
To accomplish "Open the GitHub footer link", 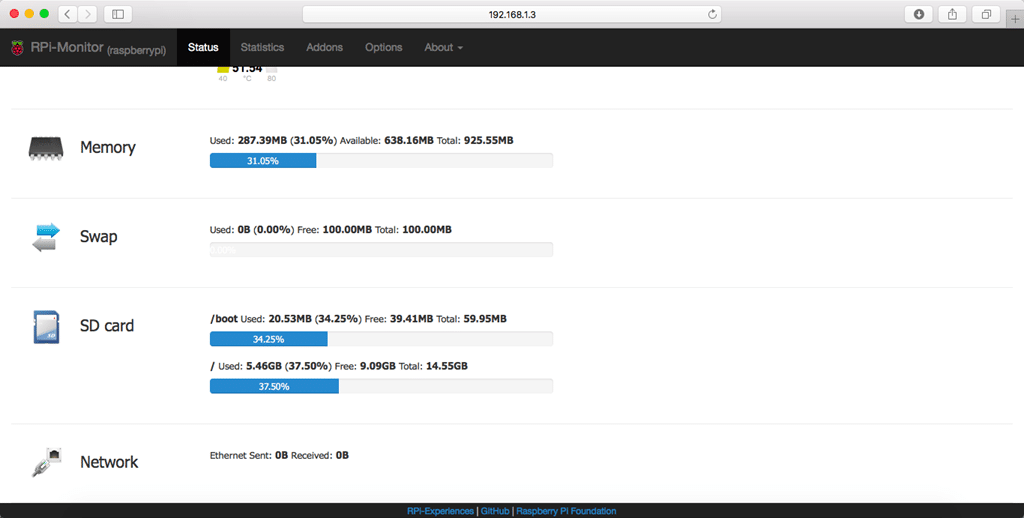I will tap(495, 511).
